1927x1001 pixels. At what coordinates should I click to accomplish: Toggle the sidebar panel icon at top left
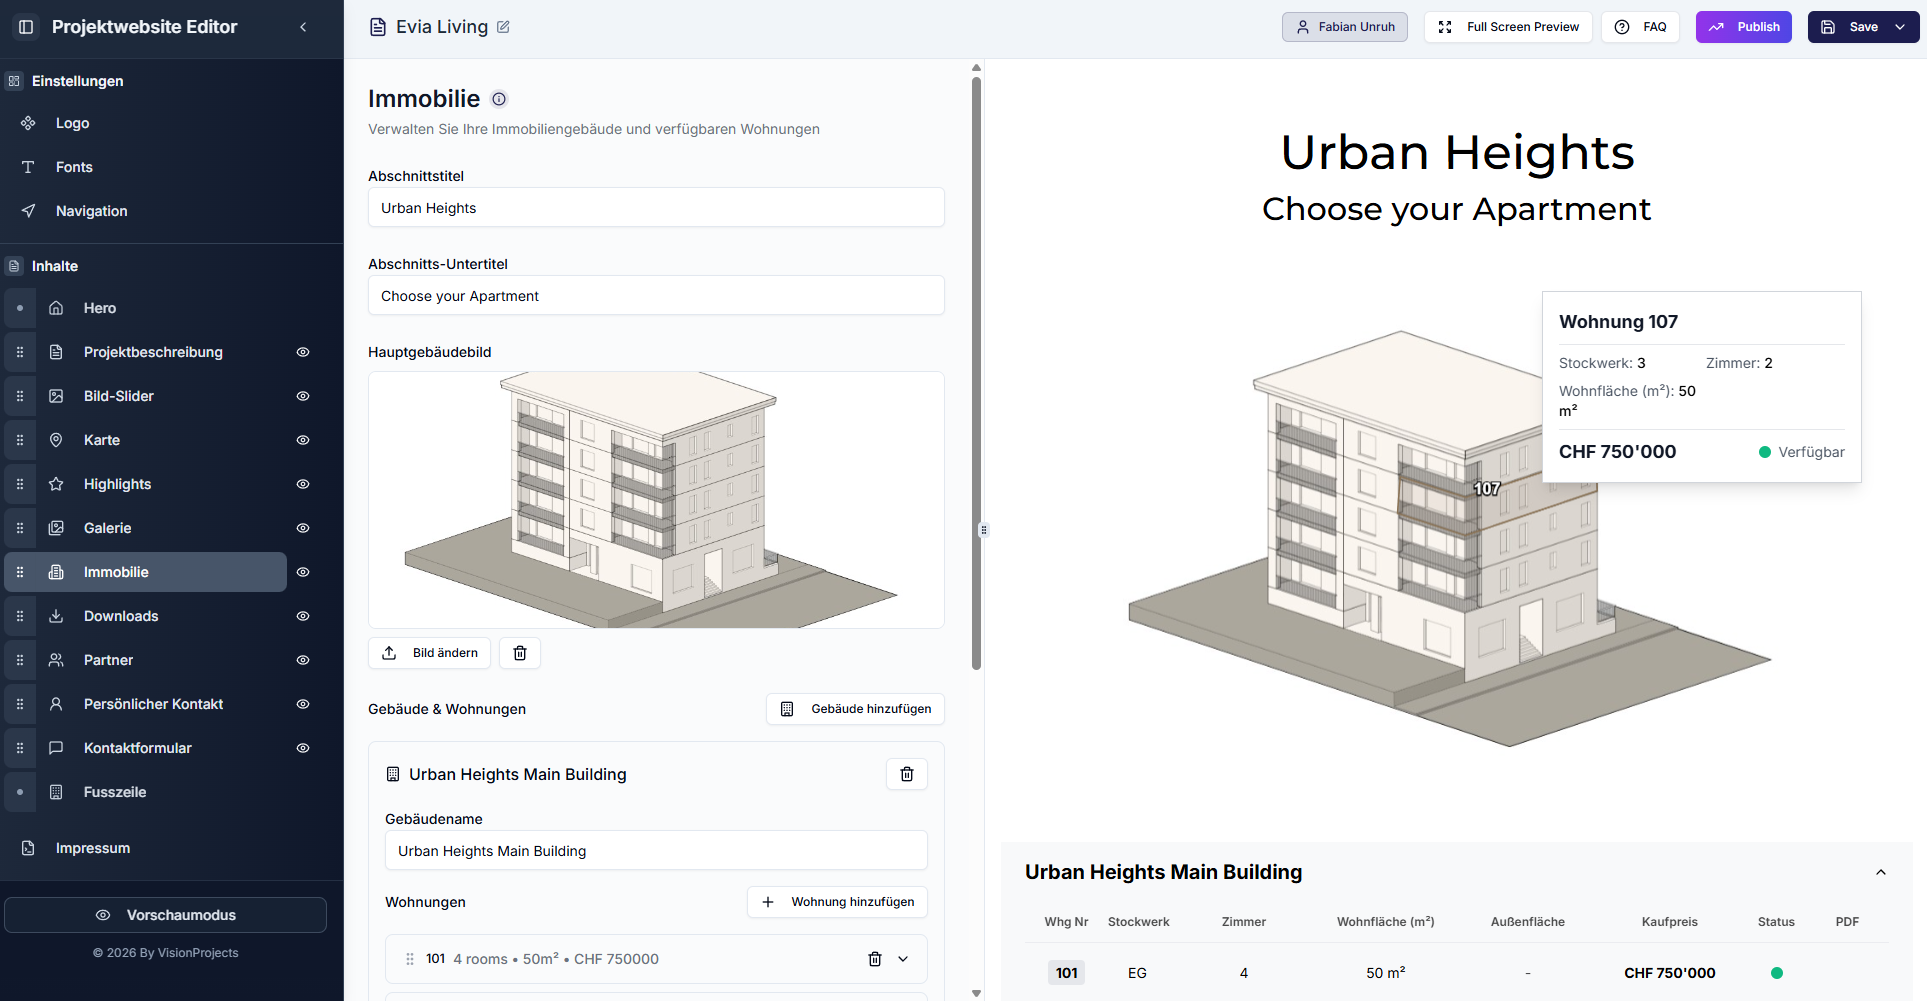pyautogui.click(x=27, y=27)
